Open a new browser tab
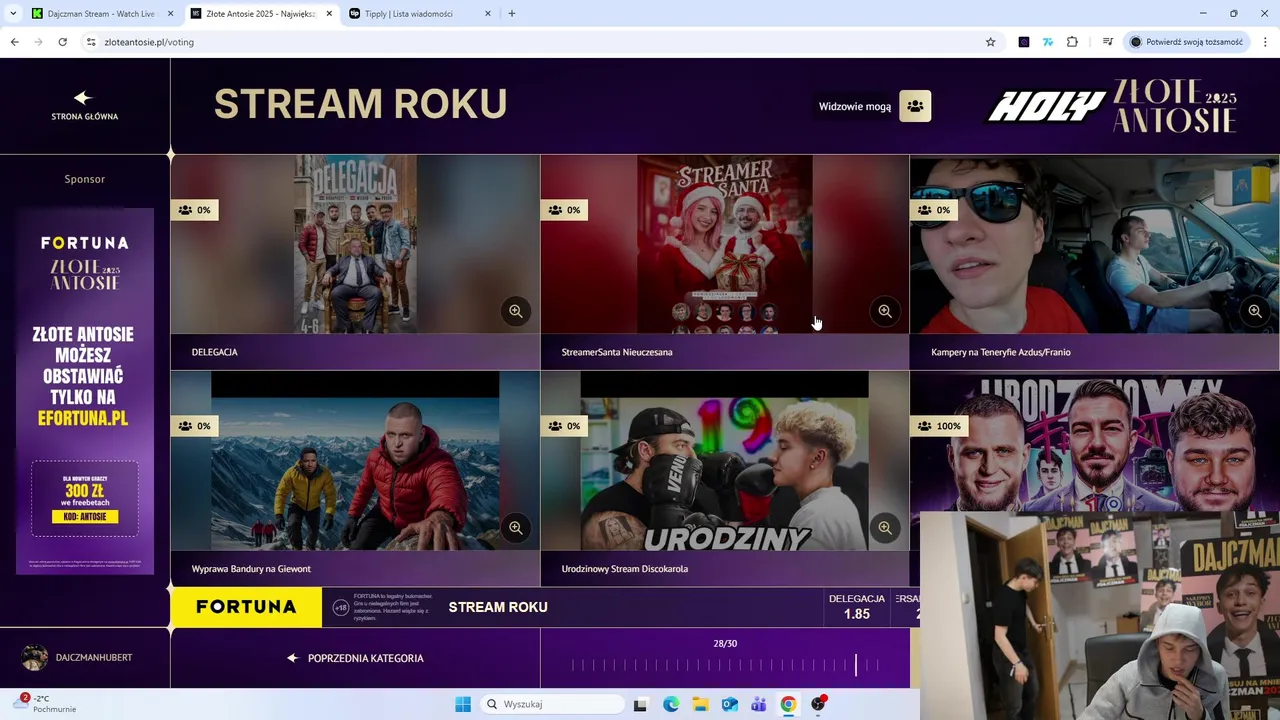 tap(512, 13)
